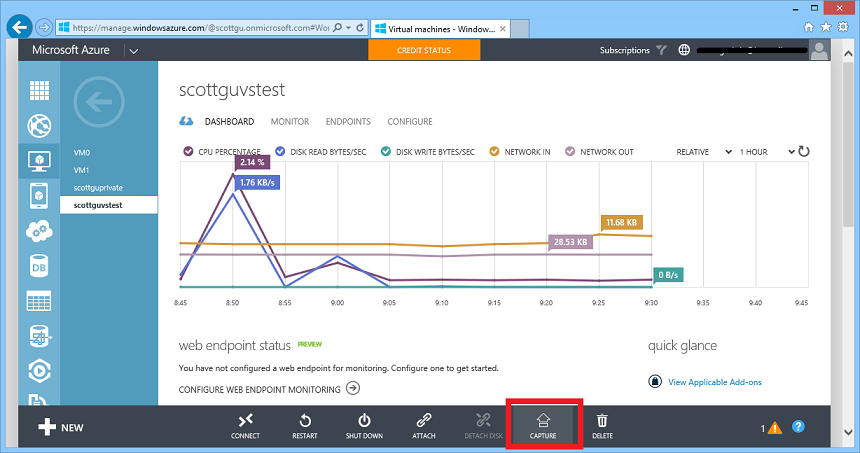Screen dimensions: 860x453
Task: Toggle the Disk Write Bytes/Sec metric checkbox
Action: tap(386, 151)
